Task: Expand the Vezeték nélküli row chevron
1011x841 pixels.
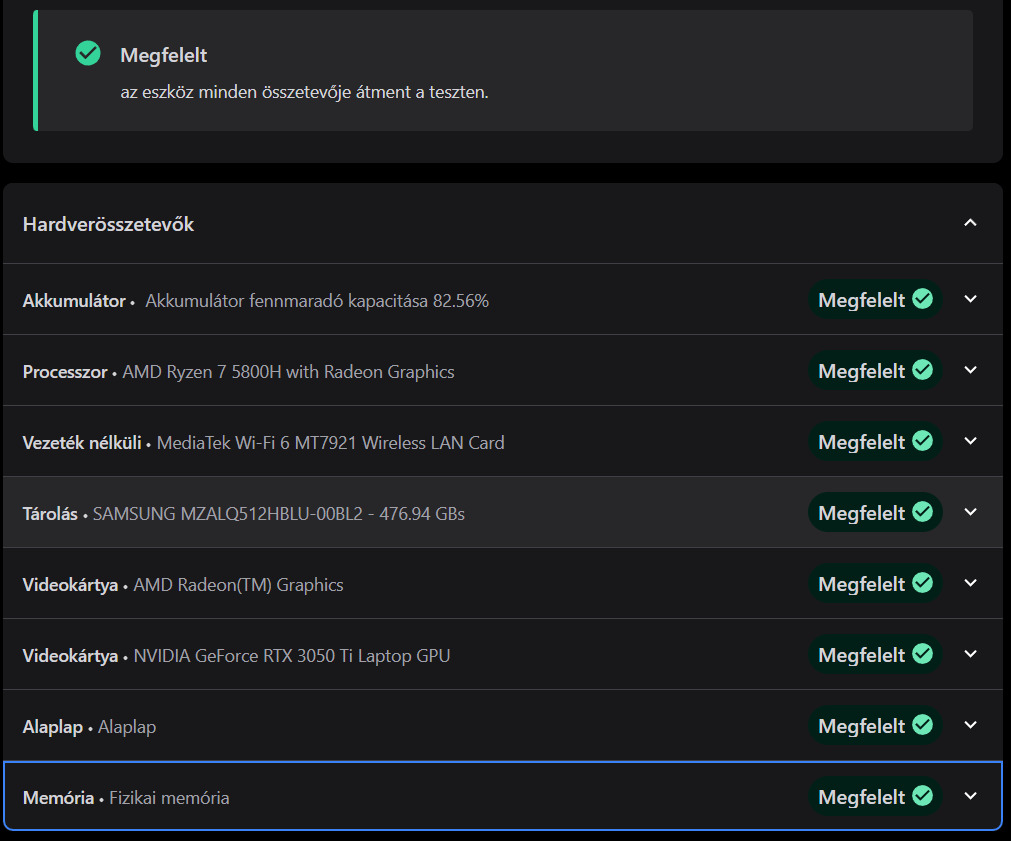Action: (970, 441)
